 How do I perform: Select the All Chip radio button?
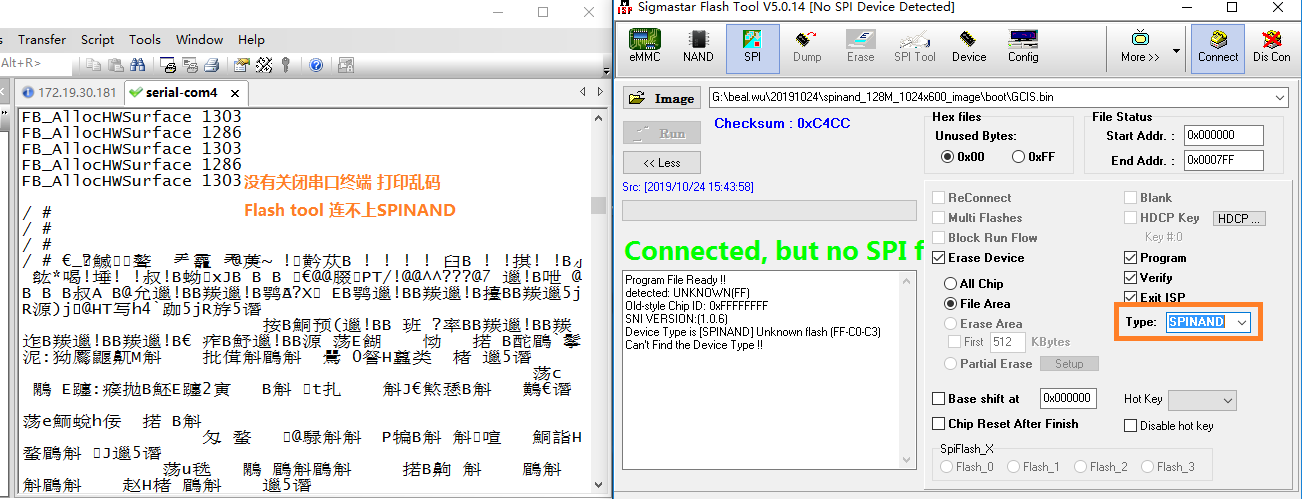point(951,284)
